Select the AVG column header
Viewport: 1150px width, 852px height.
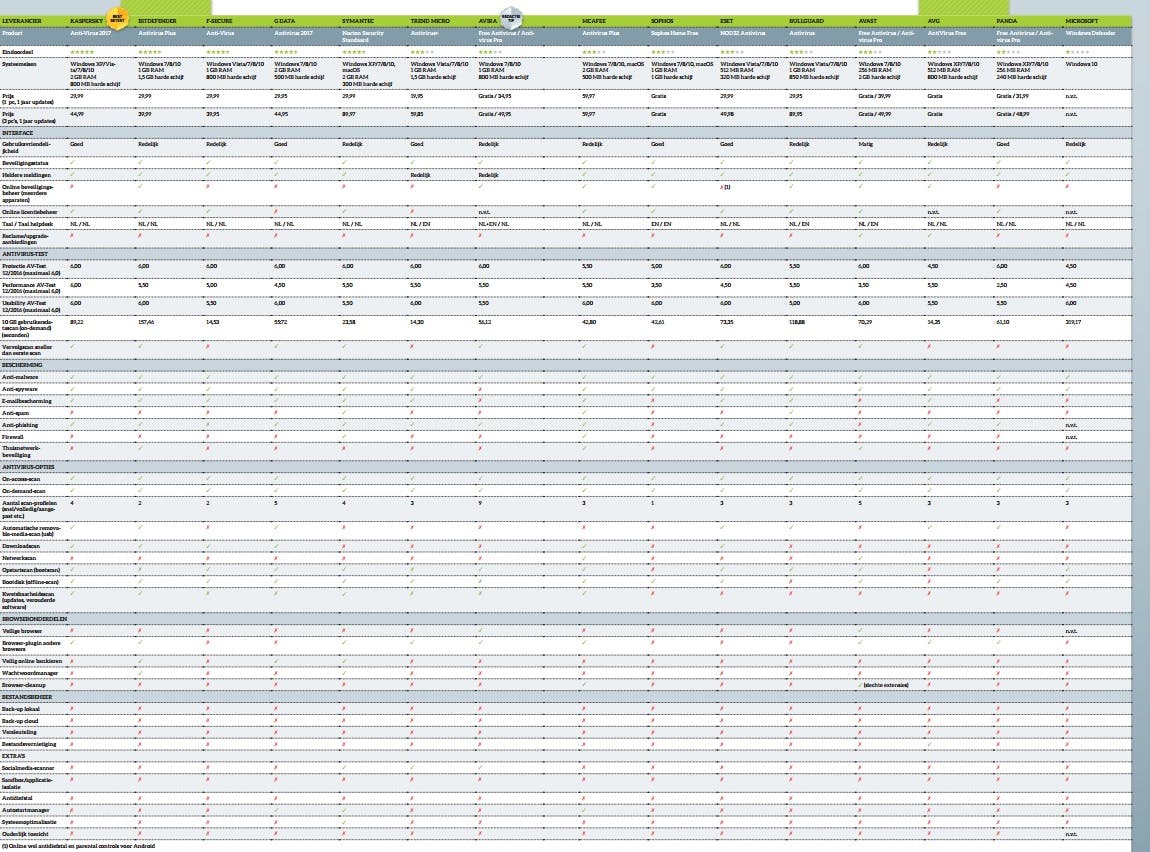coord(933,21)
